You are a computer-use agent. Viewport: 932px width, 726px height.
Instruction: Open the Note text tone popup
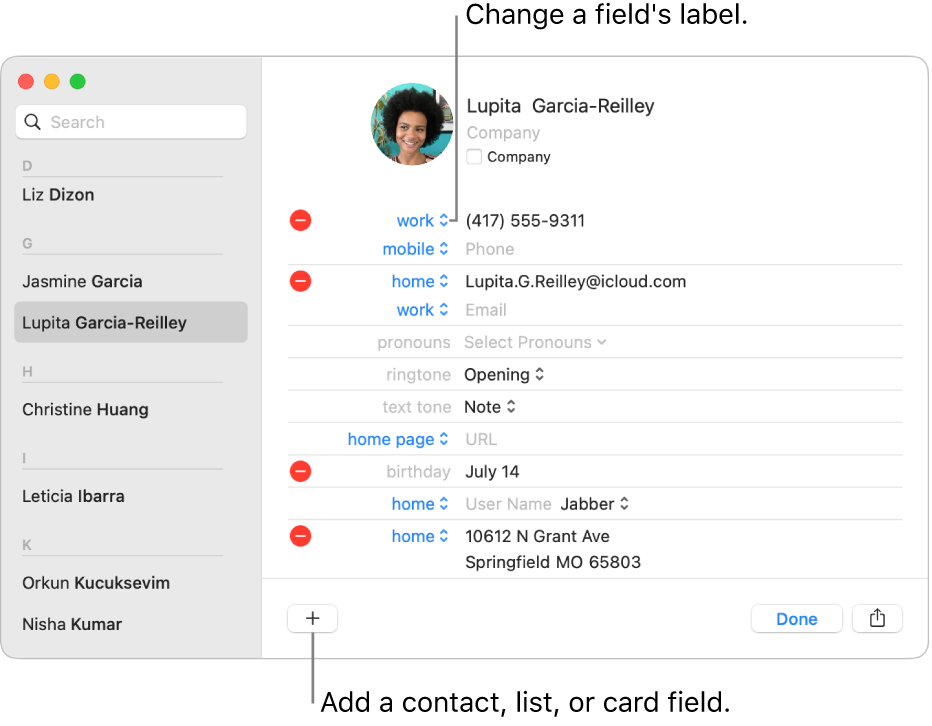click(x=490, y=407)
